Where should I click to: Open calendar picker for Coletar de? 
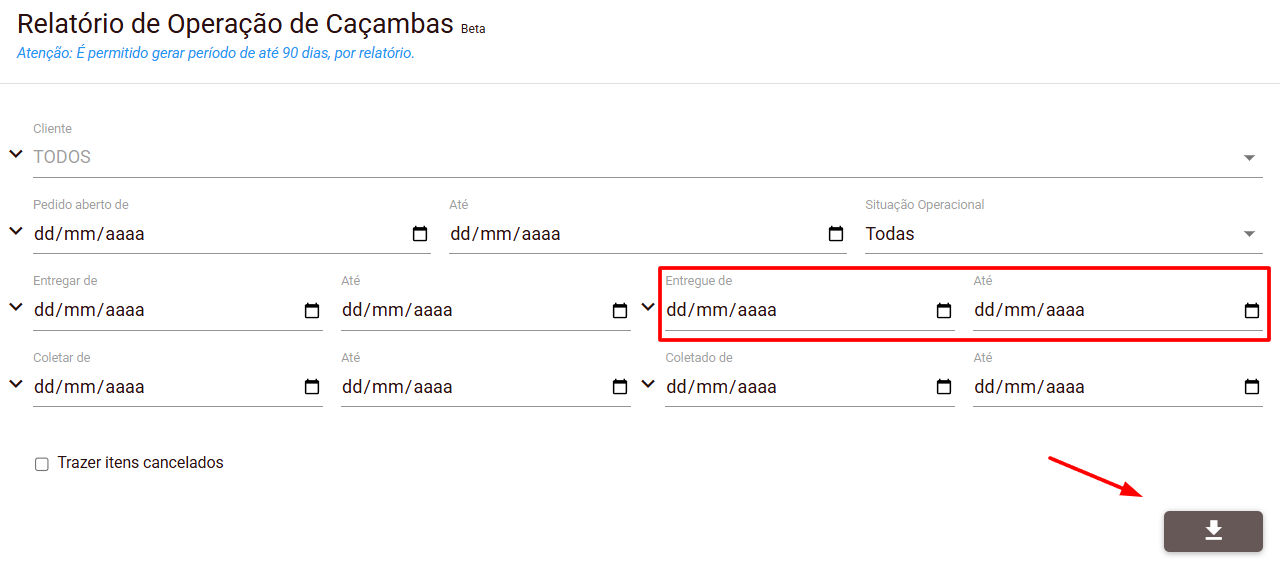pyautogui.click(x=312, y=387)
